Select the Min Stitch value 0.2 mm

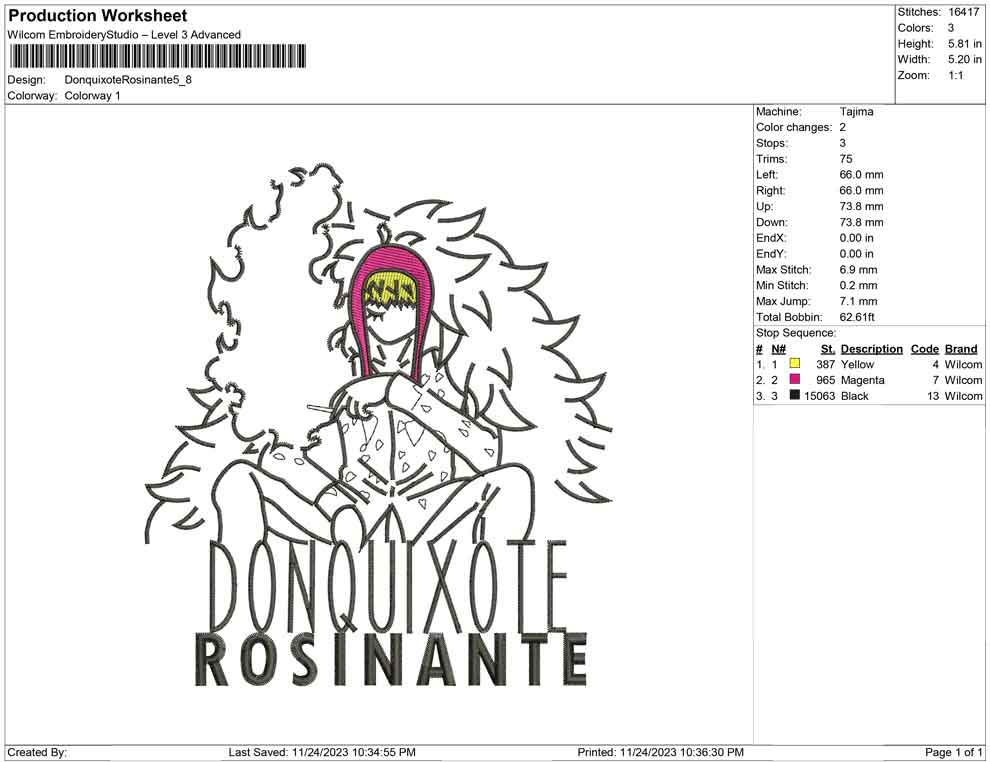[858, 285]
